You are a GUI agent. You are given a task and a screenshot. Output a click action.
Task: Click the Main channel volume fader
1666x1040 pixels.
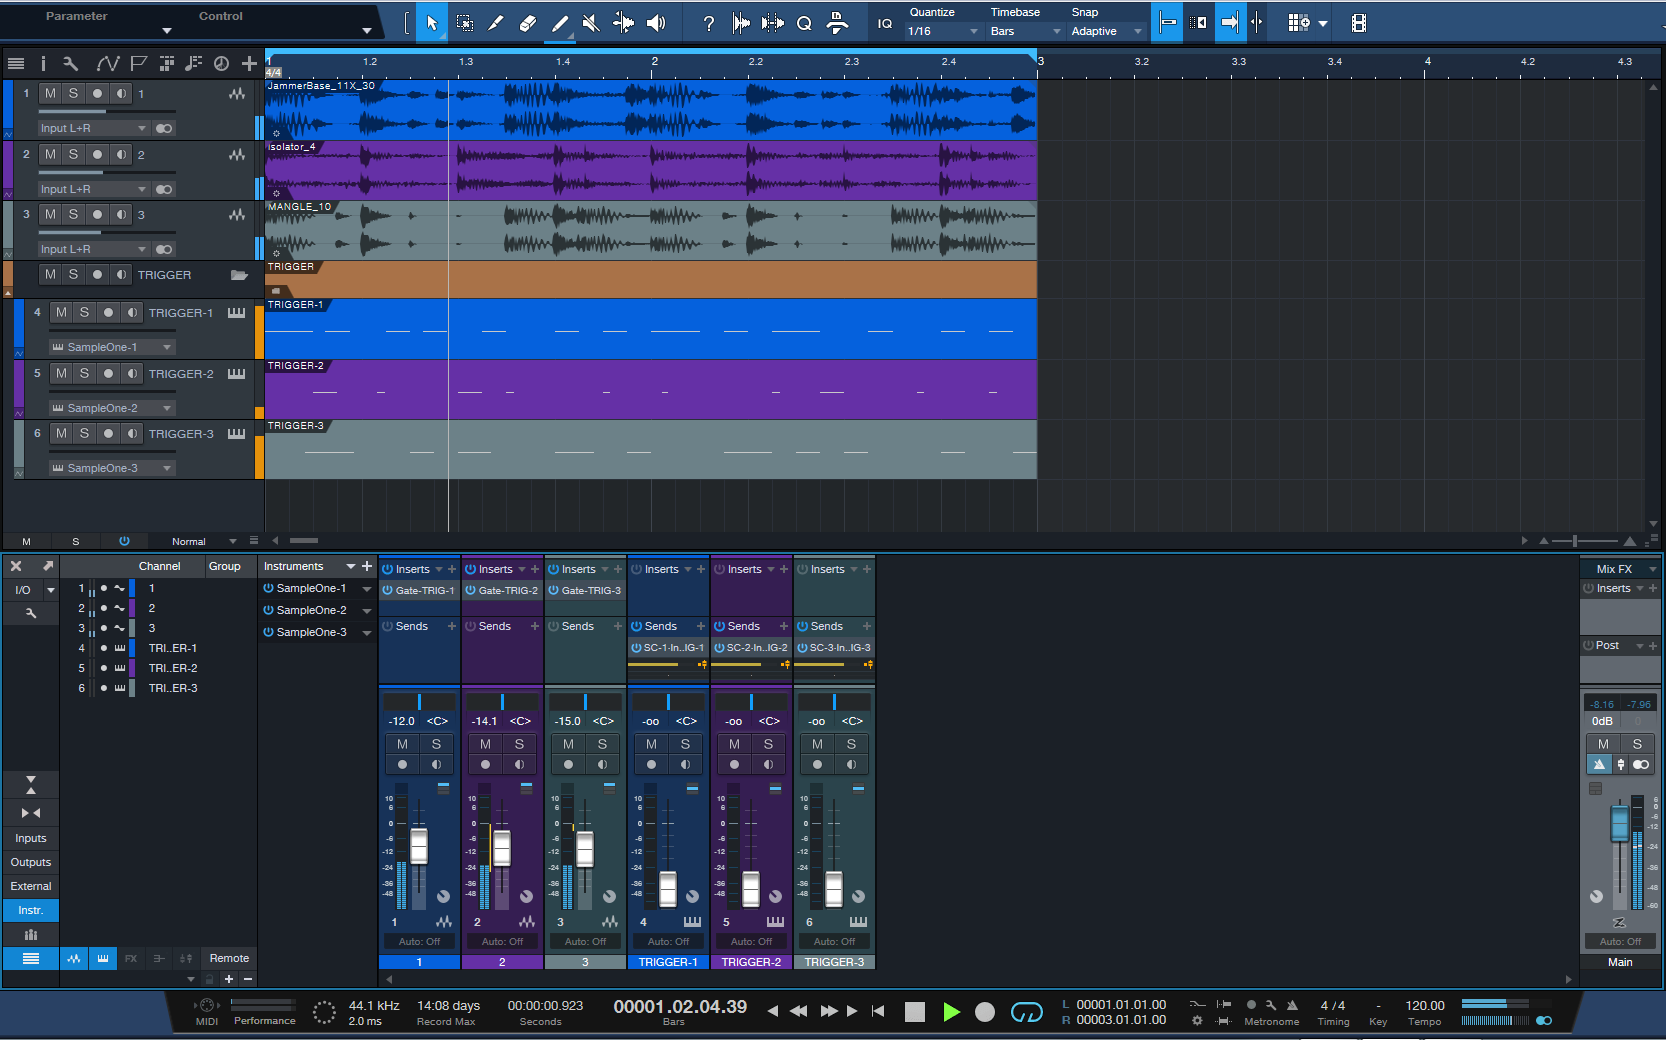[1620, 824]
